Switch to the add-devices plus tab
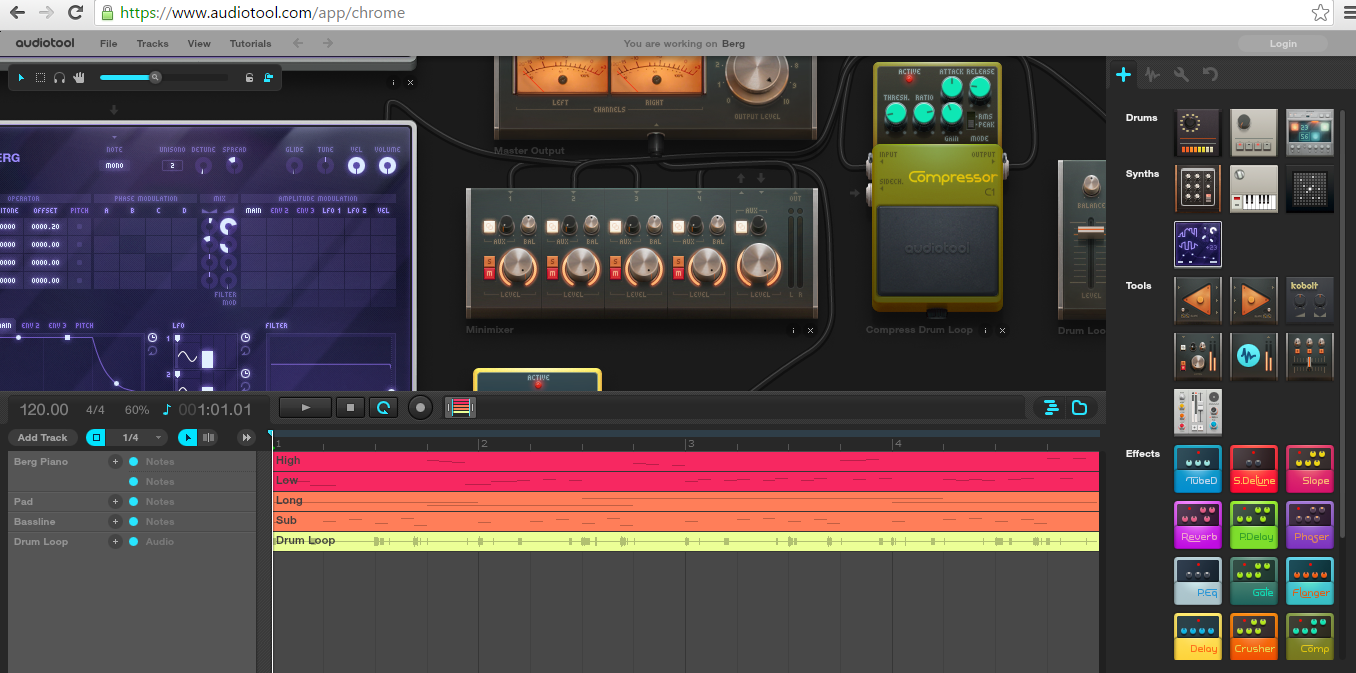Image resolution: width=1356 pixels, height=673 pixels. click(x=1123, y=74)
